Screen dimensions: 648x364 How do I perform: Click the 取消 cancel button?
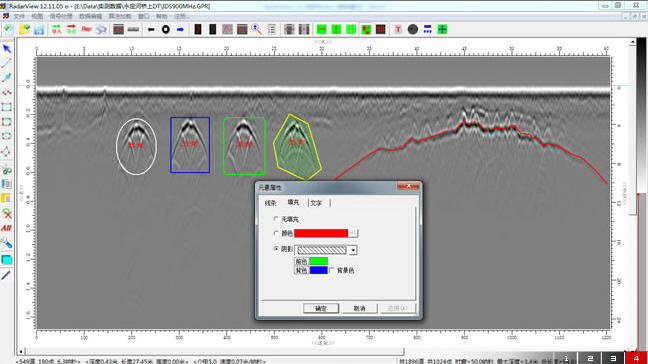point(360,308)
